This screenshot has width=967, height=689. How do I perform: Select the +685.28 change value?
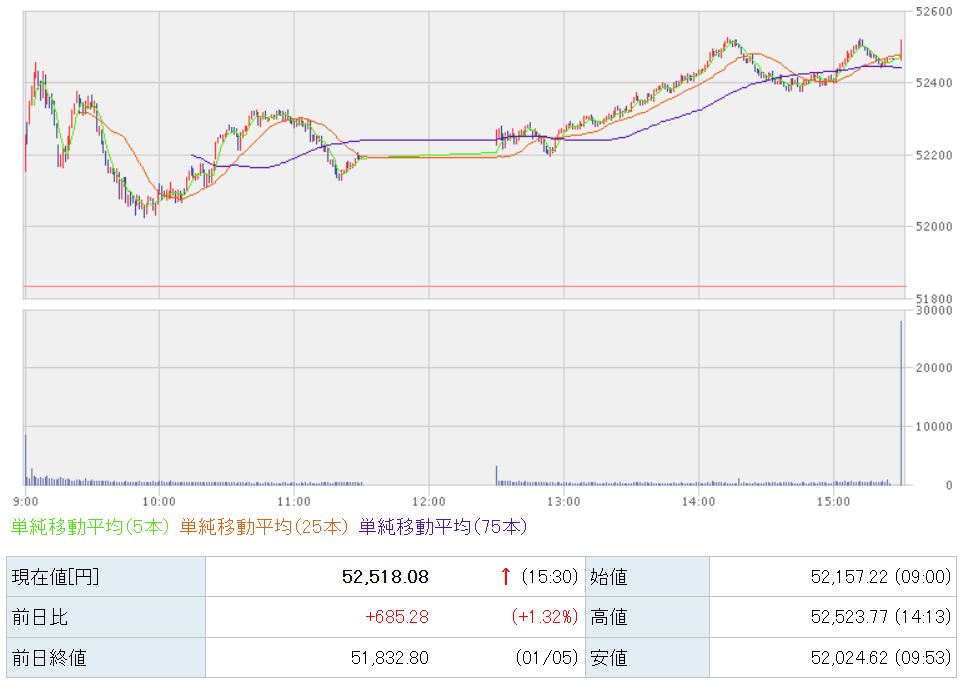(395, 617)
